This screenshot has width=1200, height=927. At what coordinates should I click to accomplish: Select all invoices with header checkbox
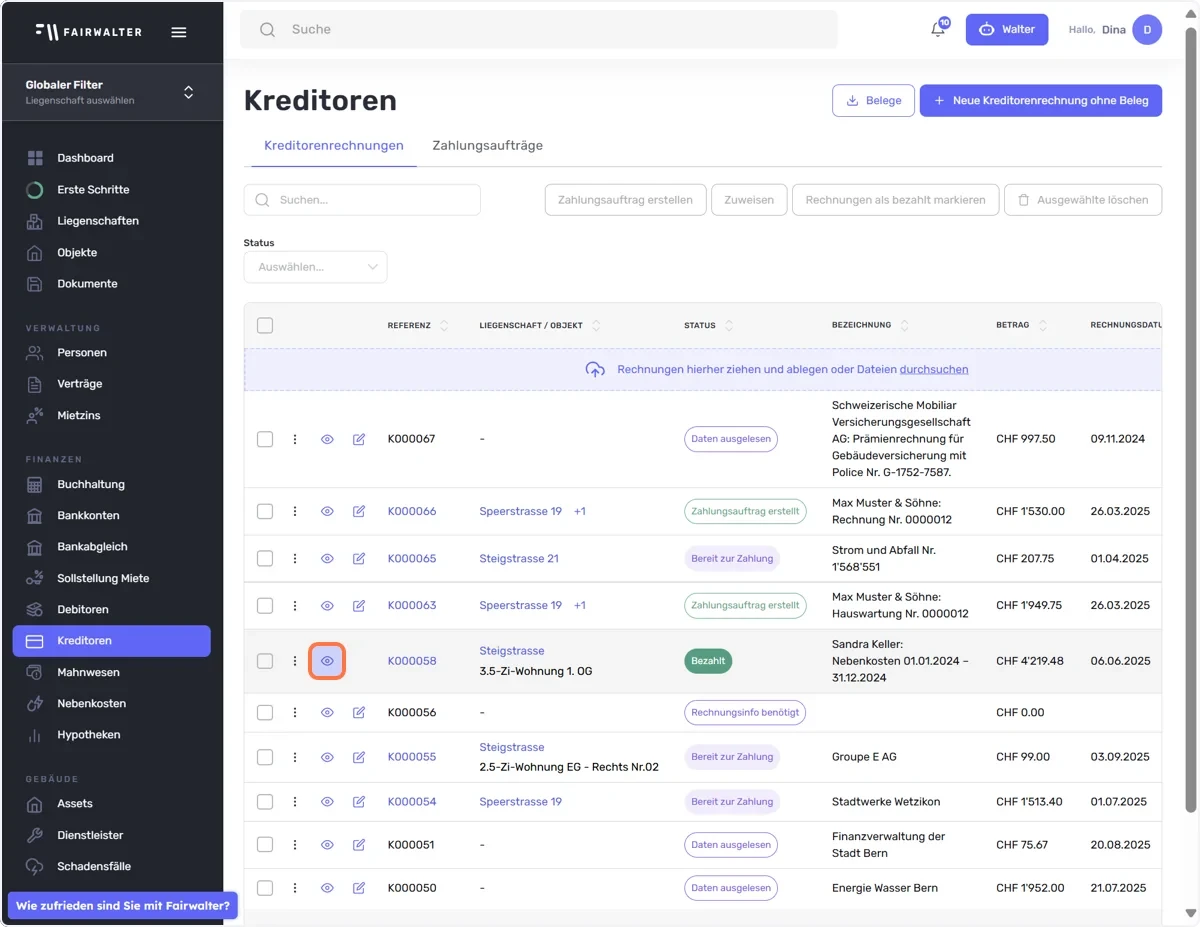click(265, 325)
